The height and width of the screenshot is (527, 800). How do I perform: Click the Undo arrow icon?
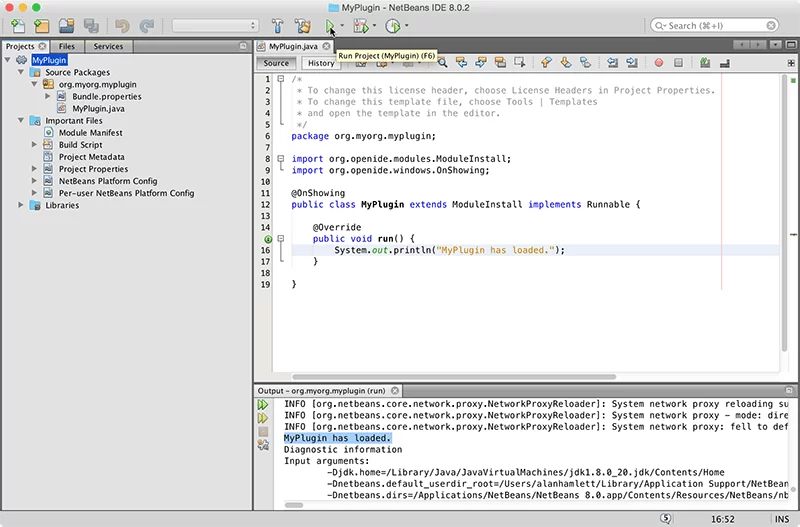(x=122, y=26)
